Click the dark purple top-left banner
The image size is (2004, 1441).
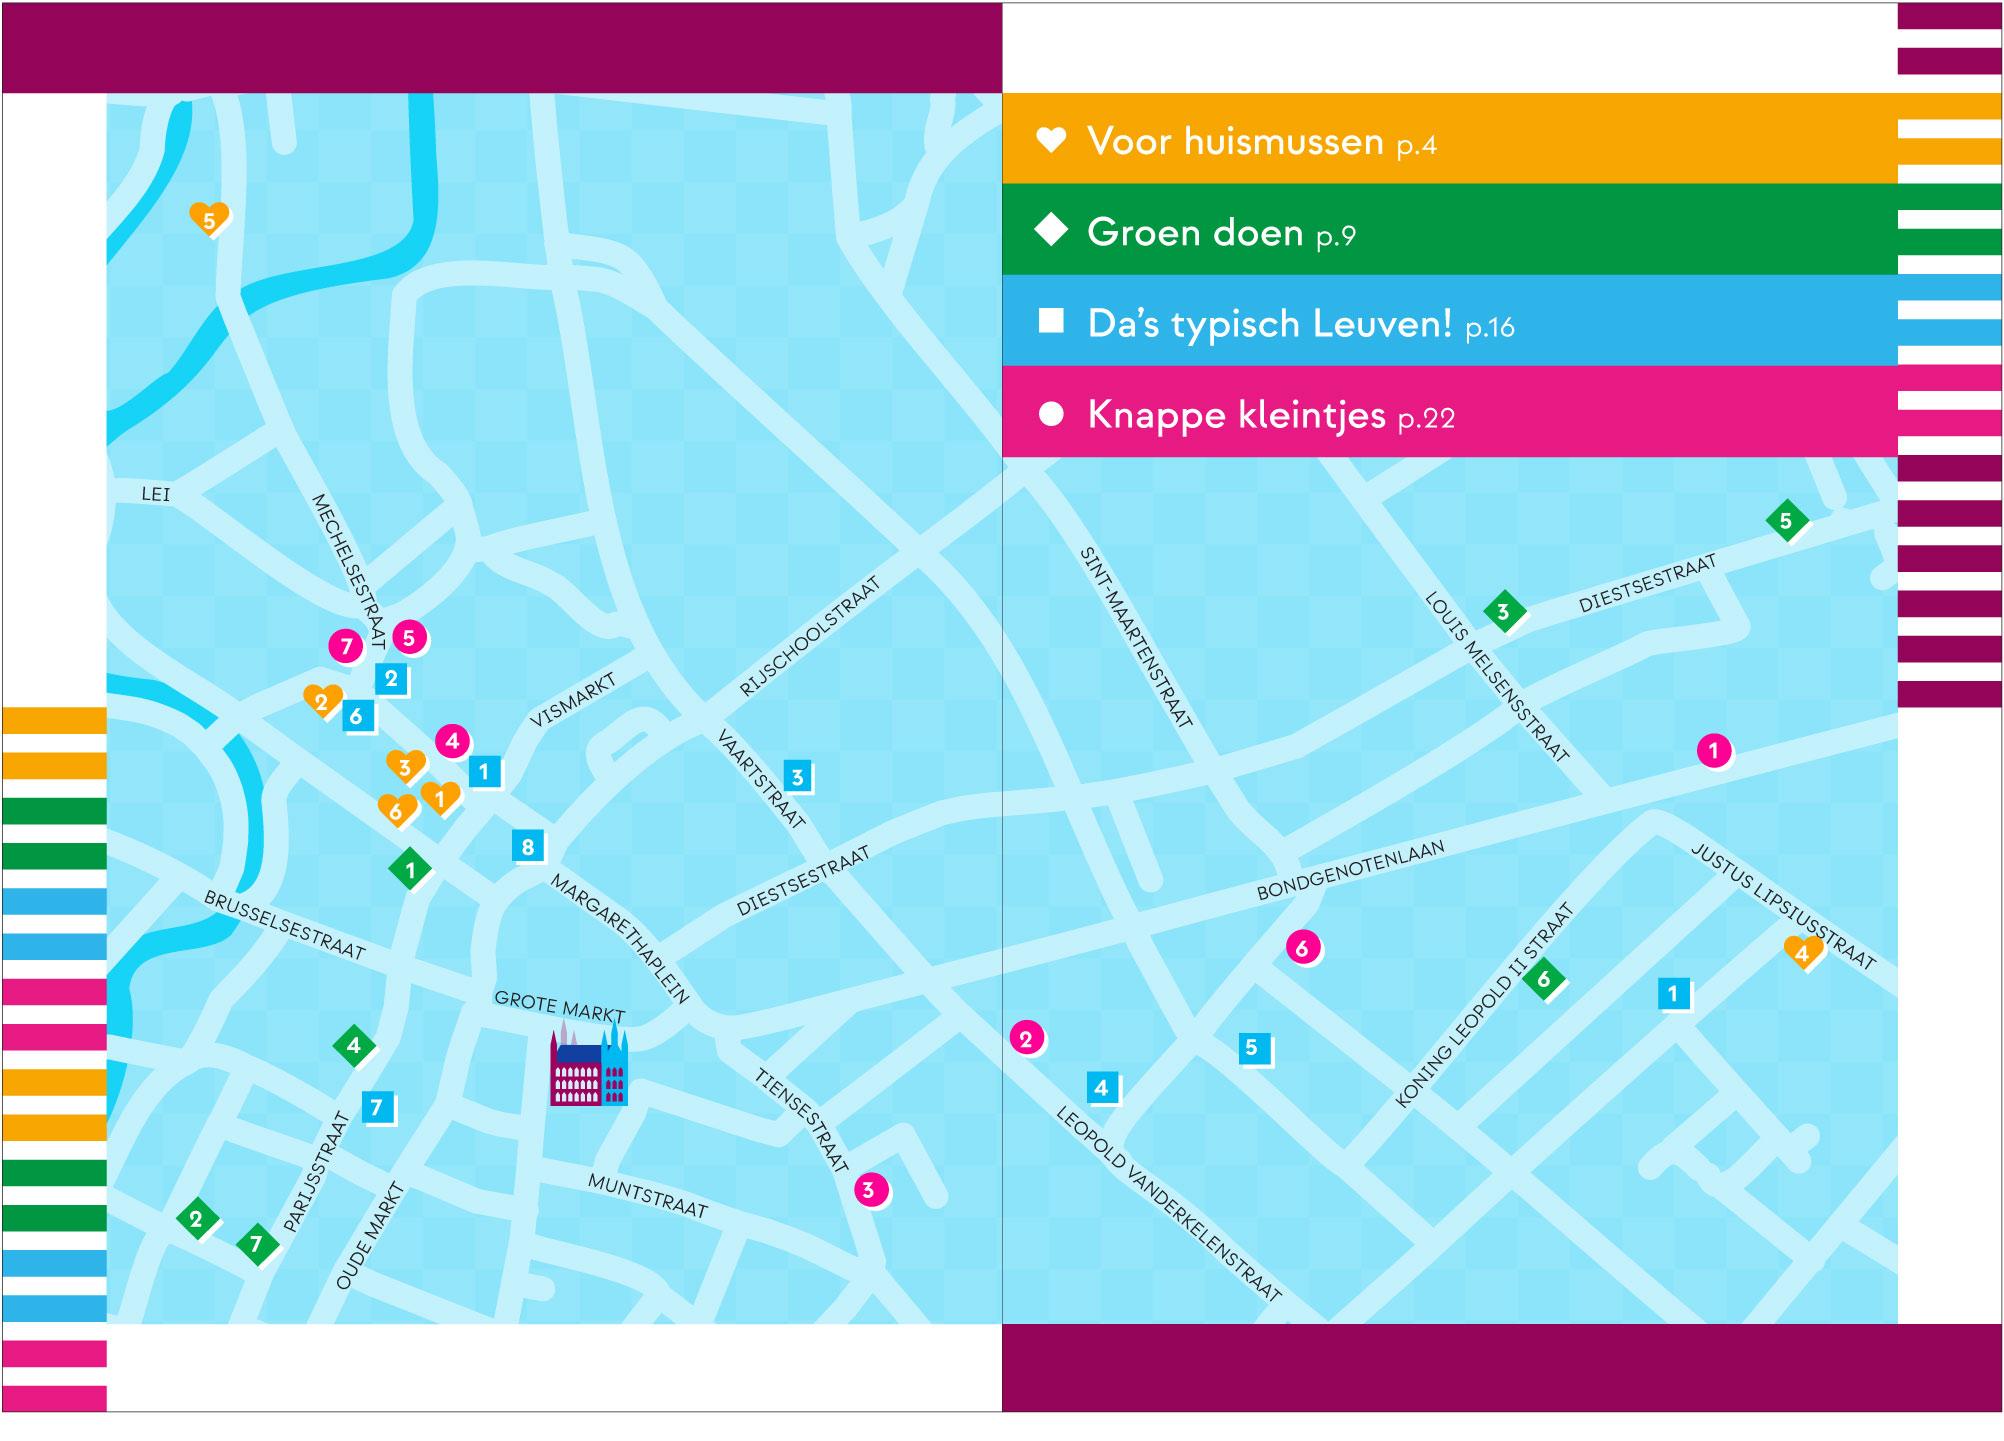pyautogui.click(x=502, y=48)
